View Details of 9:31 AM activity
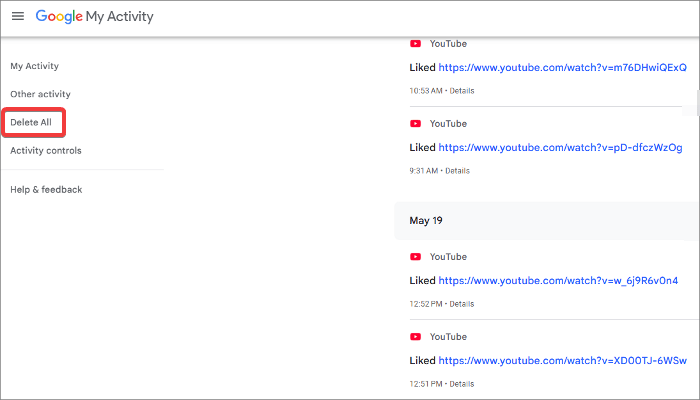Screen dimensions: 700x400 [457, 171]
